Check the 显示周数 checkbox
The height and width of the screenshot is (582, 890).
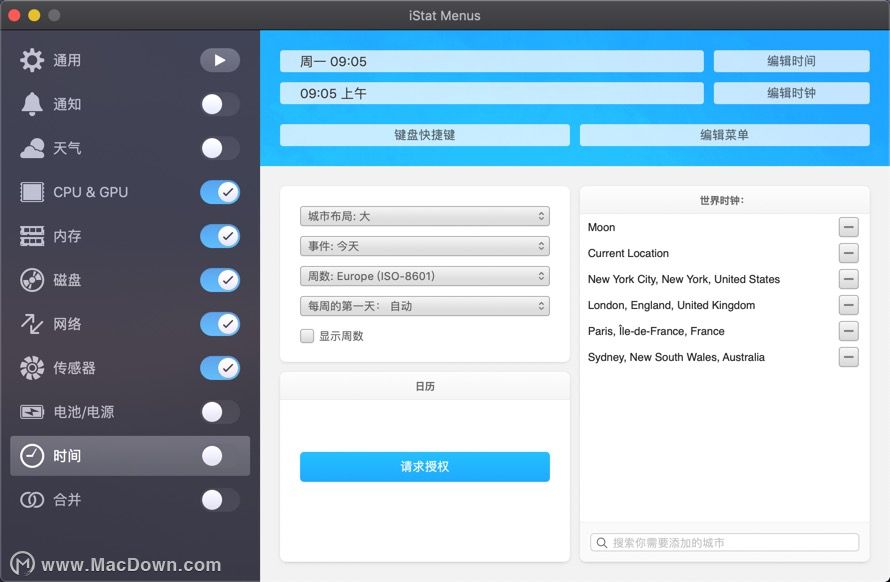(x=308, y=336)
